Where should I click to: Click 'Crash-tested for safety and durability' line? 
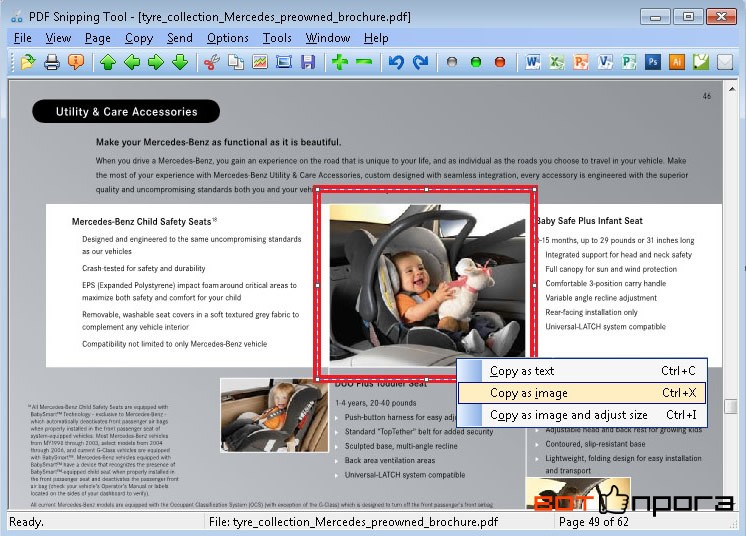tap(144, 268)
